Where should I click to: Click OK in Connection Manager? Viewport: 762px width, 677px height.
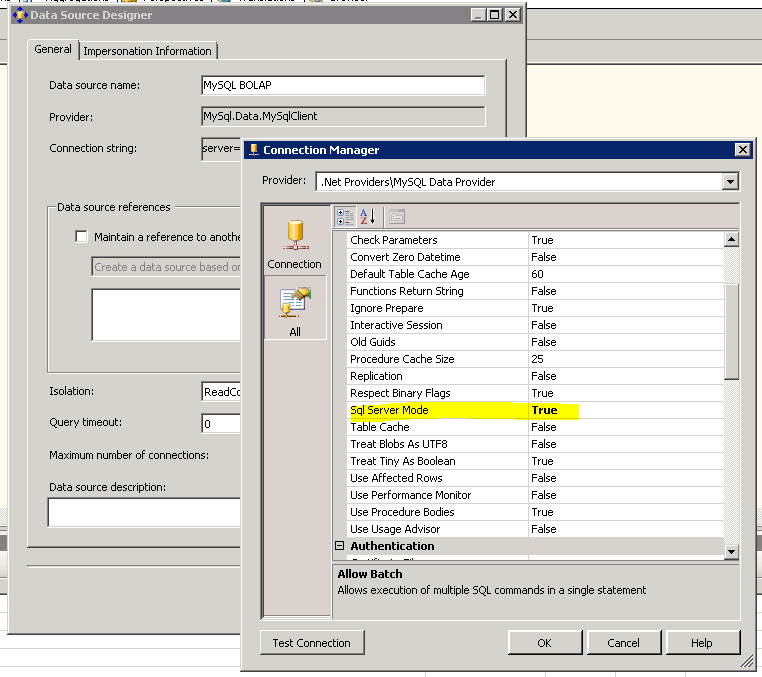(x=544, y=643)
